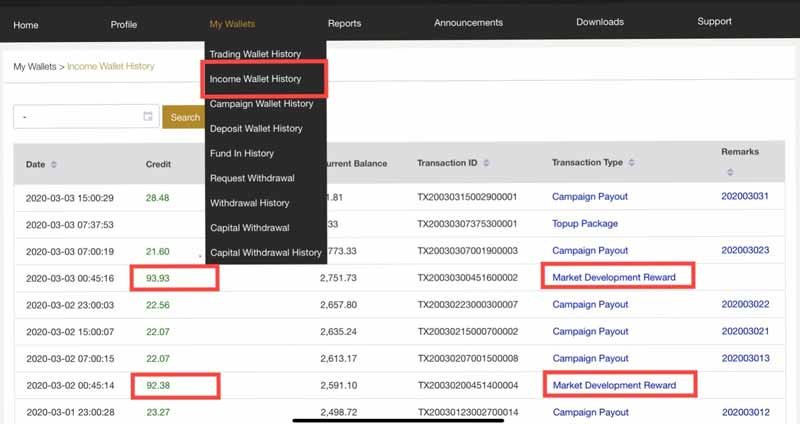Select Trading Wallet History
The height and width of the screenshot is (424, 800).
[255, 54]
